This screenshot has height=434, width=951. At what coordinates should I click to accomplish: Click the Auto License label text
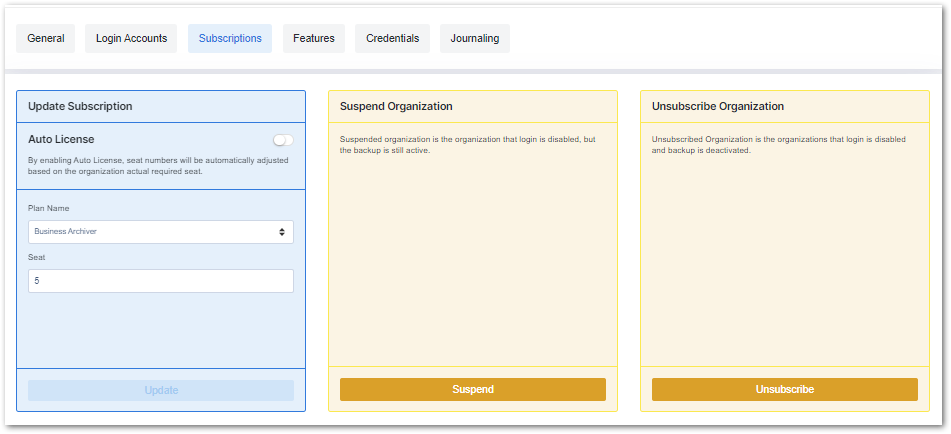point(61,139)
